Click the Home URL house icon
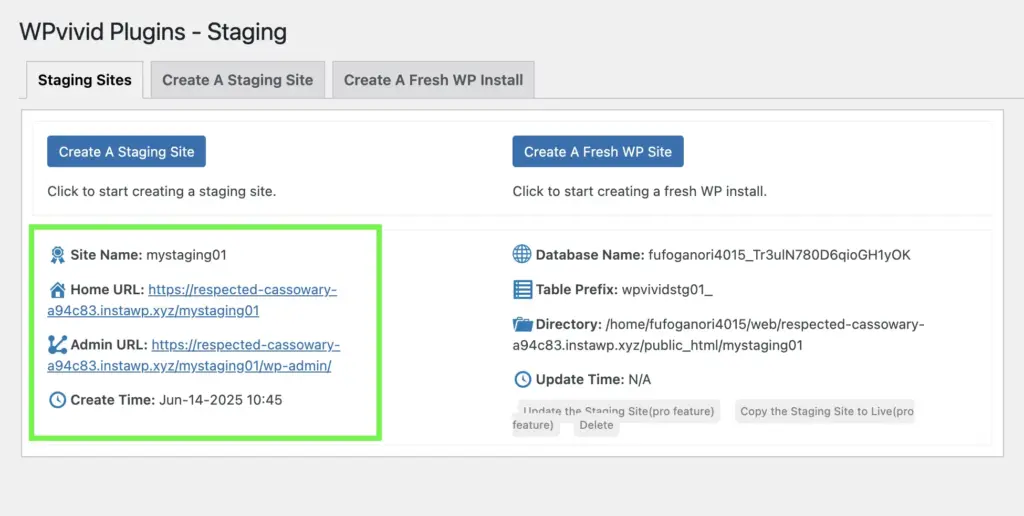This screenshot has width=1024, height=516. (57, 290)
